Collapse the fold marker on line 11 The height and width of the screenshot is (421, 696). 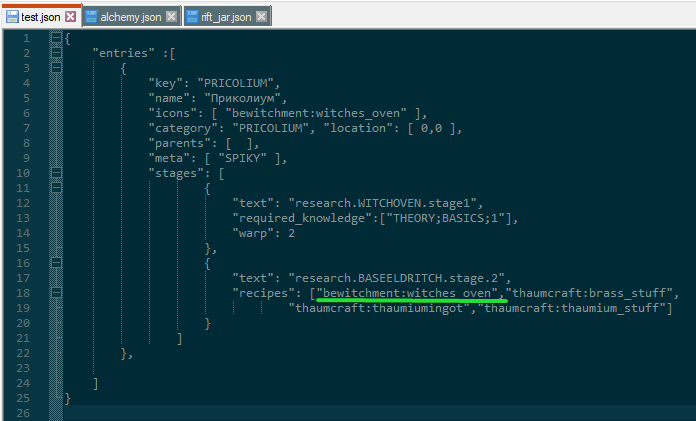click(56, 188)
